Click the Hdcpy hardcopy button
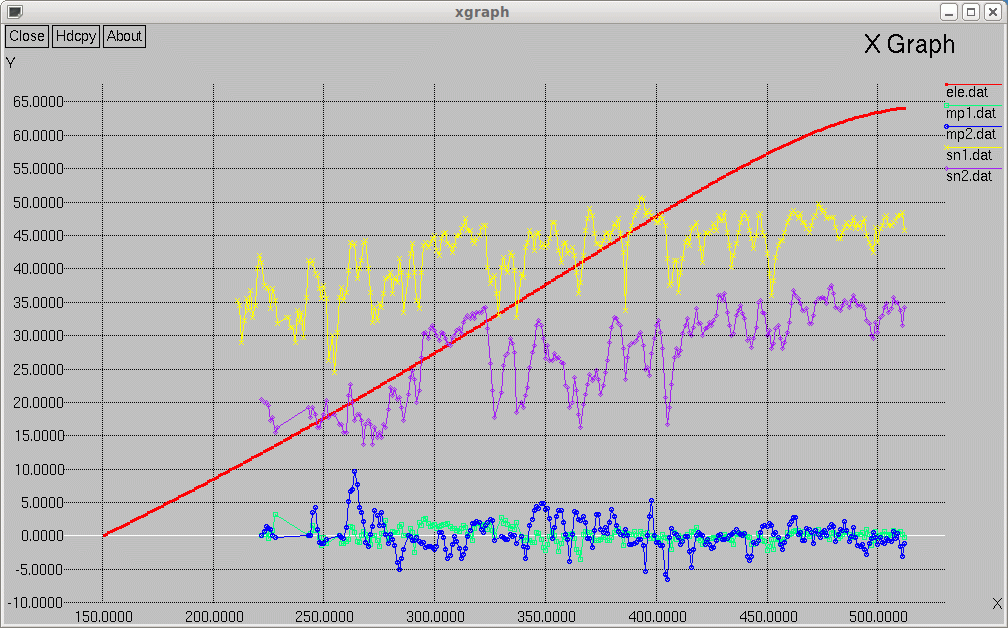Image resolution: width=1008 pixels, height=628 pixels. [x=76, y=36]
